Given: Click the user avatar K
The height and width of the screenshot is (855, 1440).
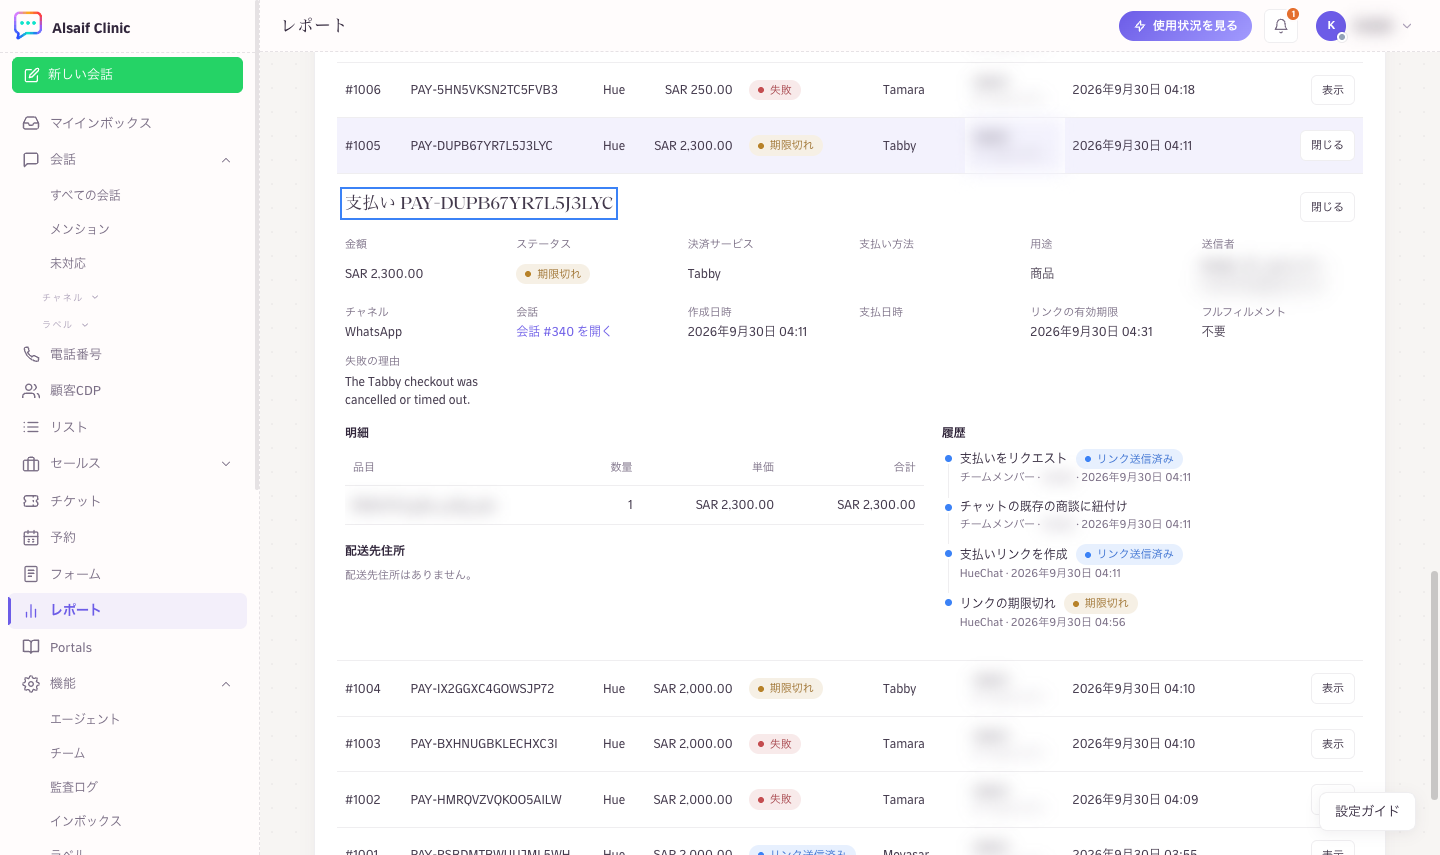Looking at the screenshot, I should [1331, 26].
